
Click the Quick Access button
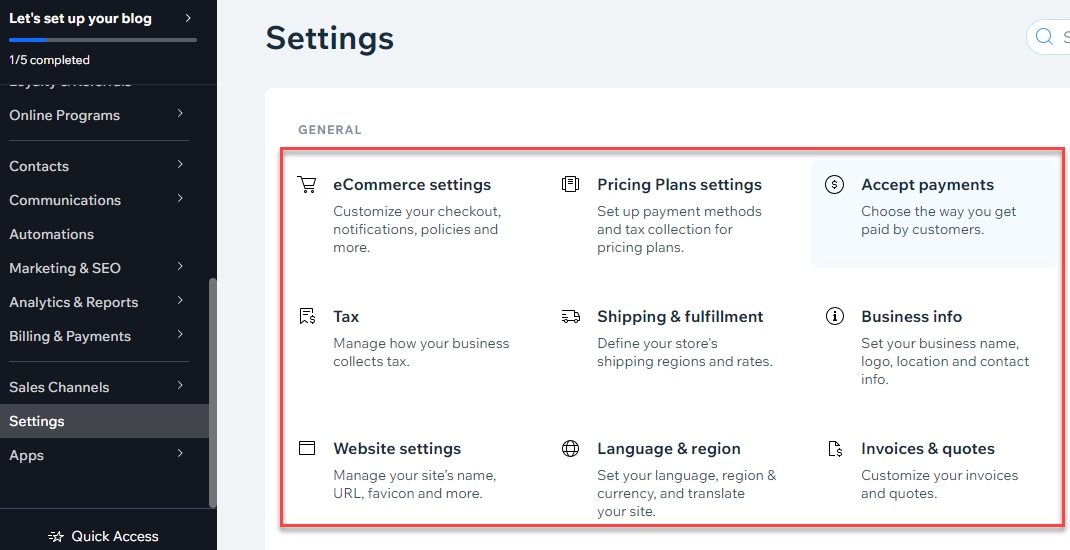click(103, 536)
